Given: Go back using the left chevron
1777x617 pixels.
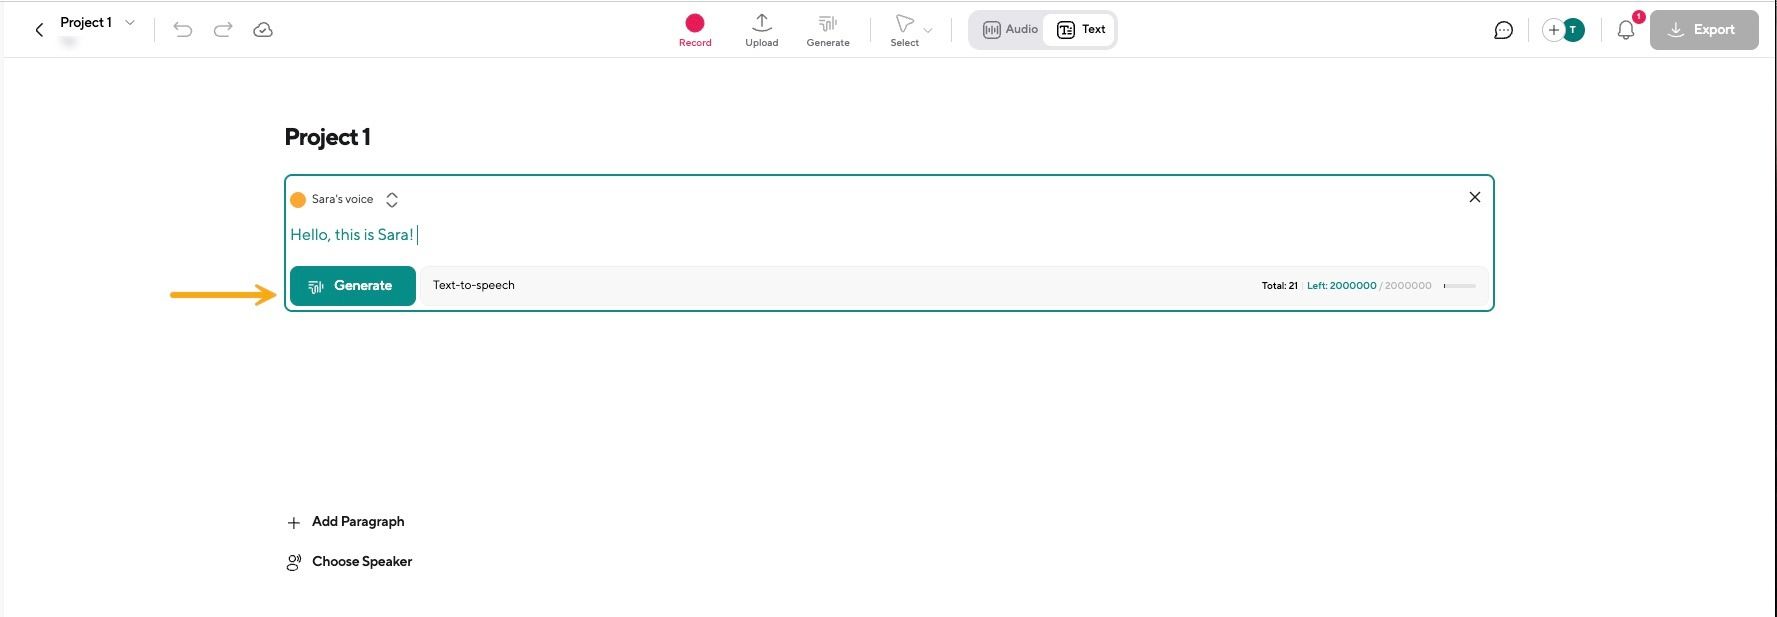Looking at the screenshot, I should pos(39,30).
